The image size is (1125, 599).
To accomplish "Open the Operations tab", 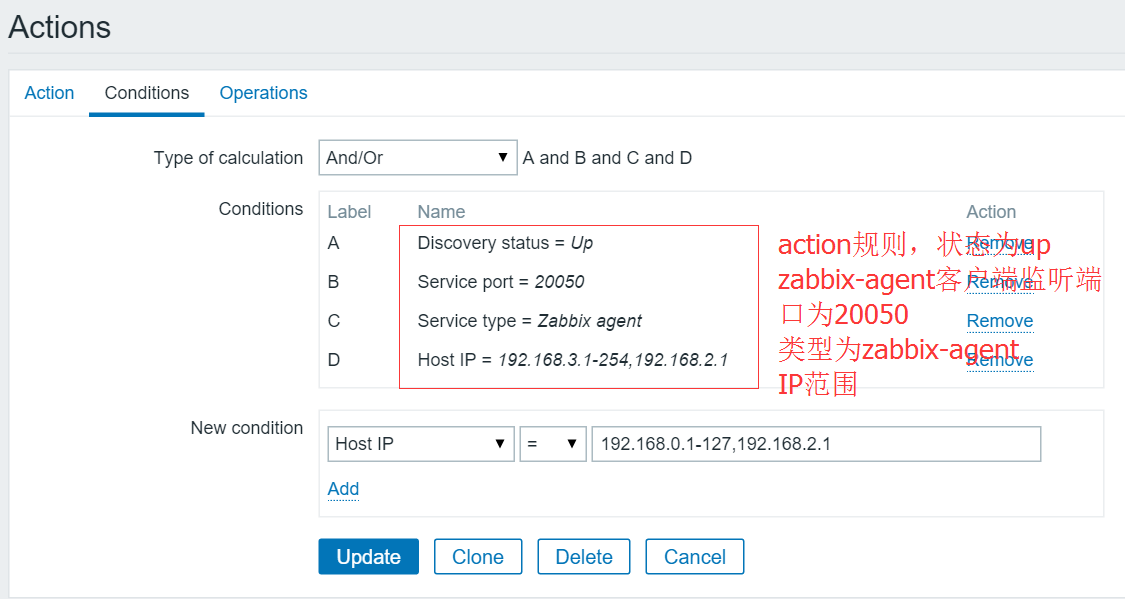I will pyautogui.click(x=263, y=92).
